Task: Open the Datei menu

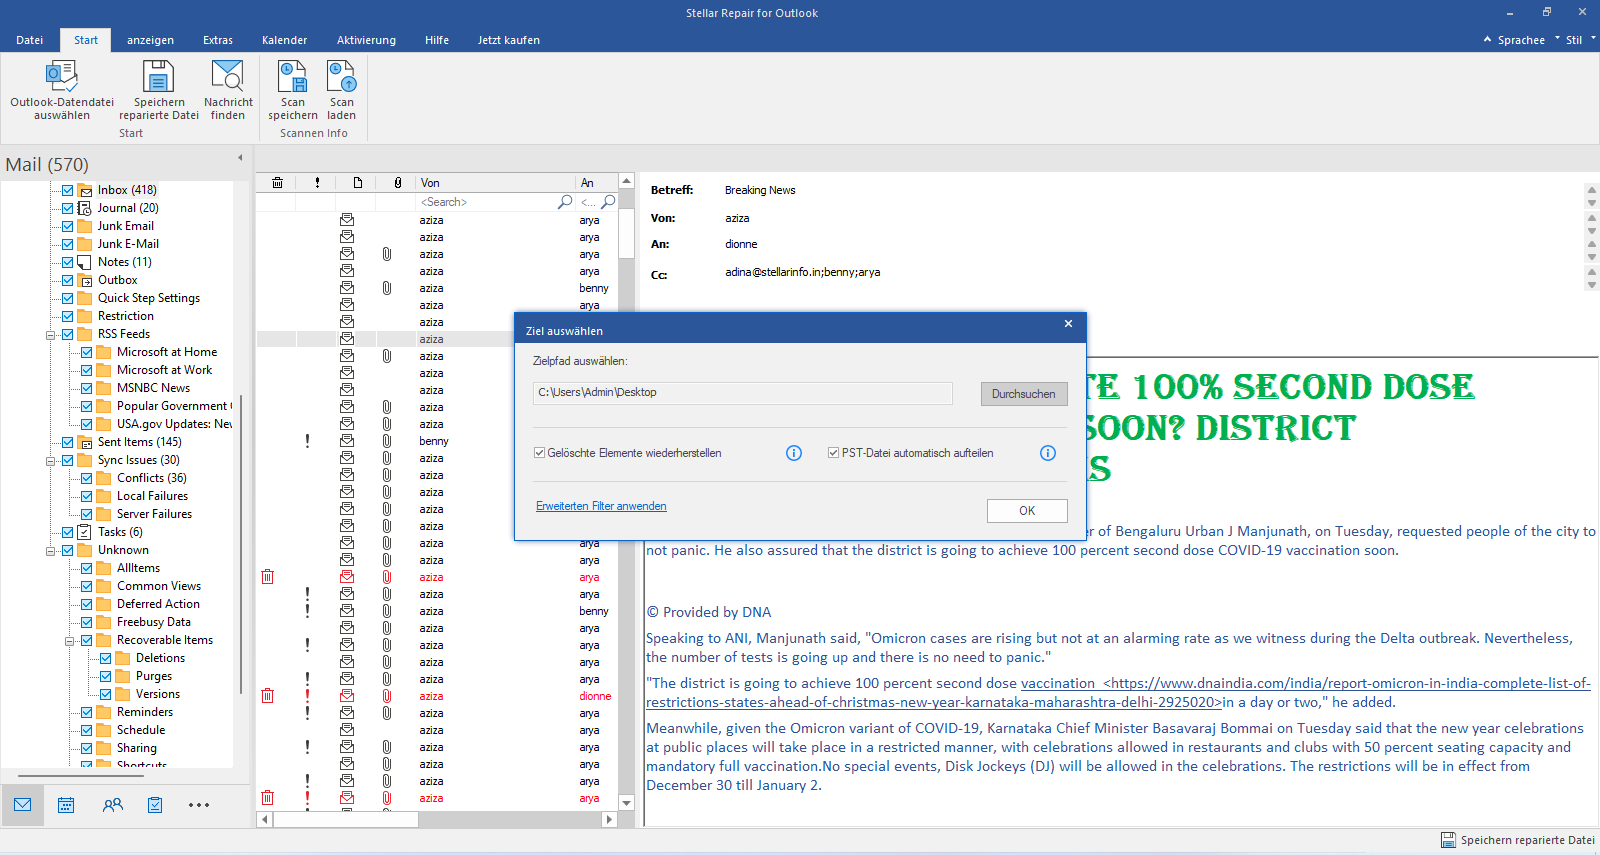Action: (30, 40)
